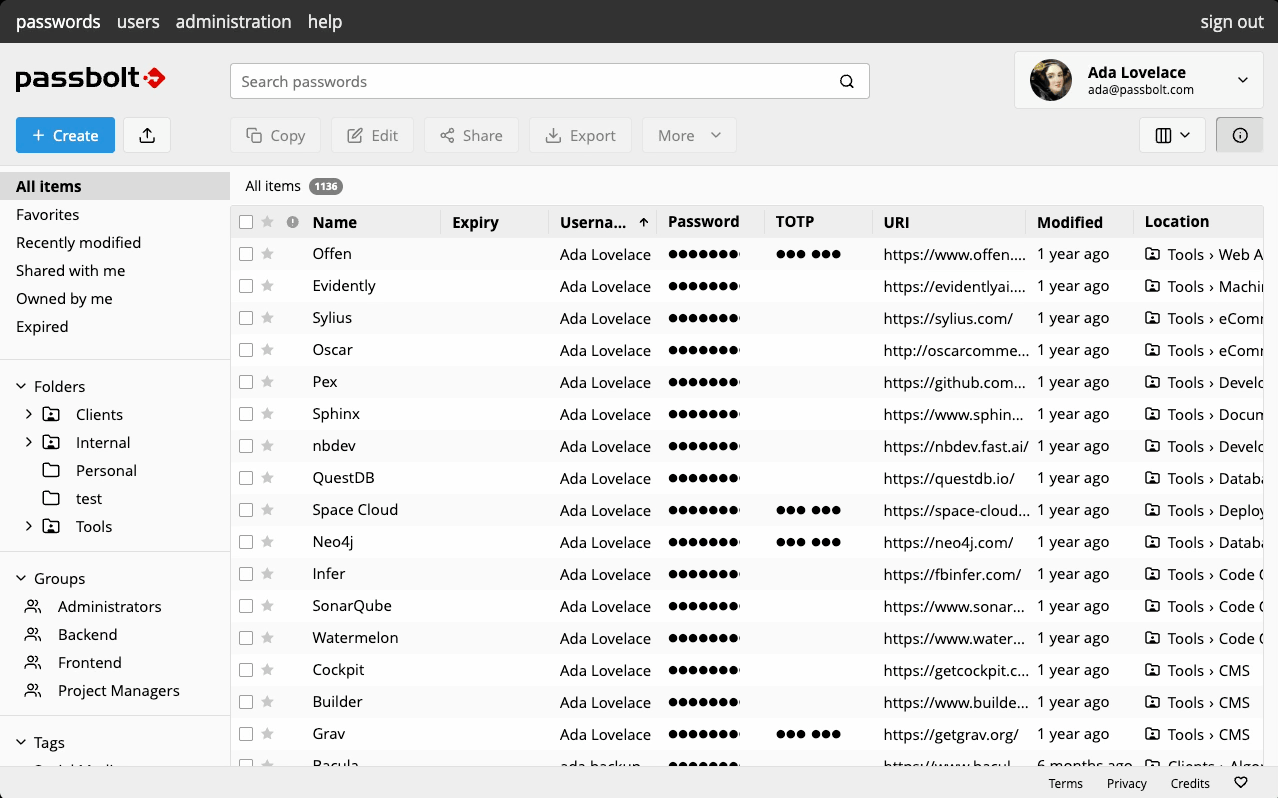The width and height of the screenshot is (1278, 798).
Task: Check the Evidently row checkbox
Action: click(246, 286)
